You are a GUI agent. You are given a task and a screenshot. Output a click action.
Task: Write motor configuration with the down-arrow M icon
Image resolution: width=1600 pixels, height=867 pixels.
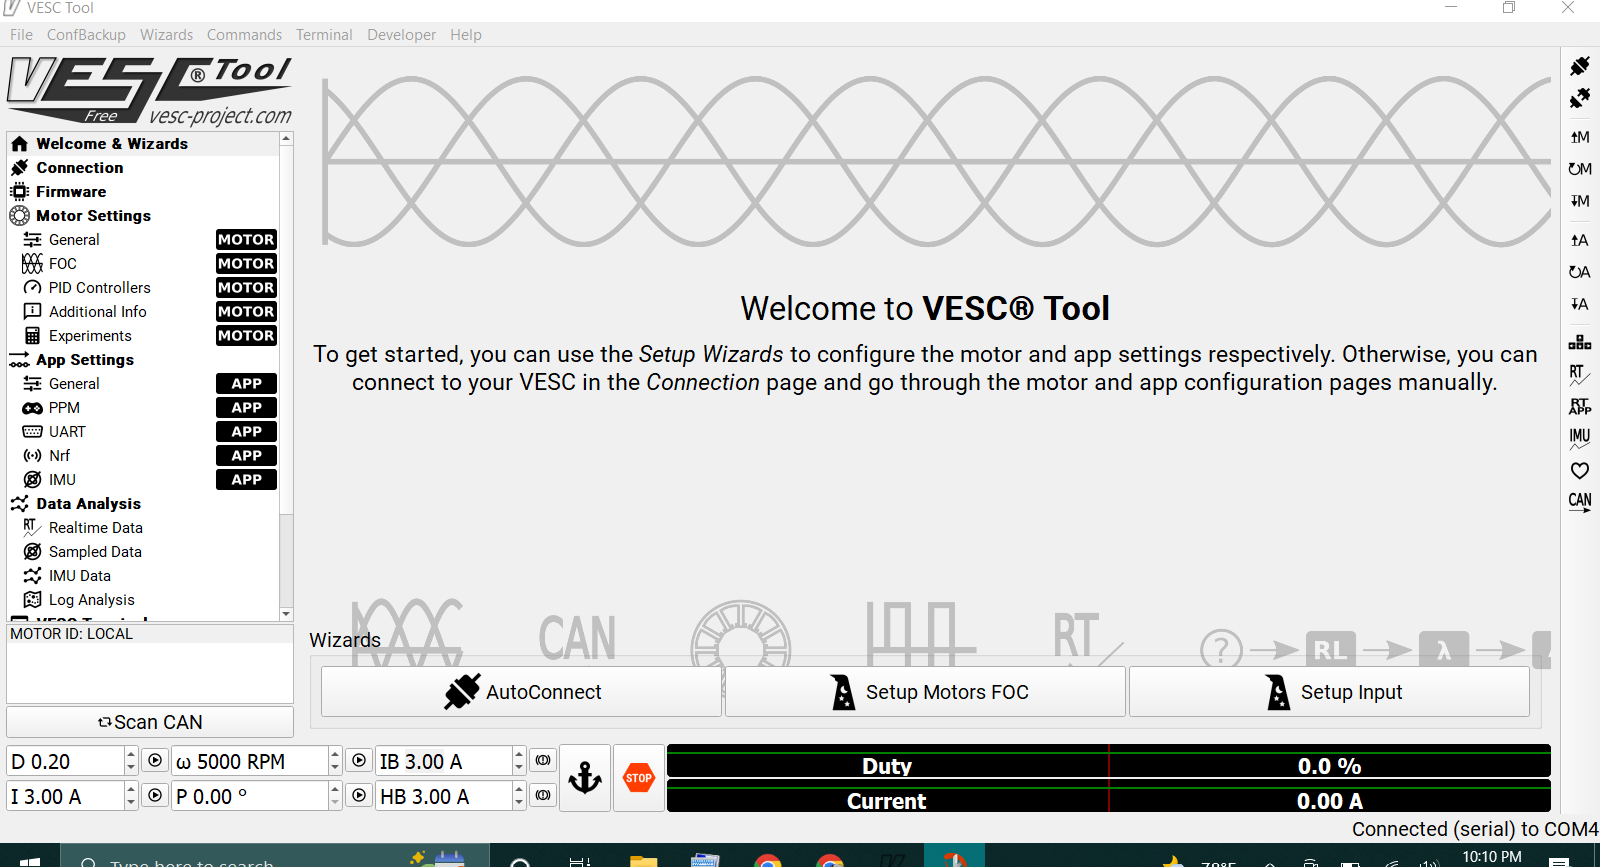click(1580, 201)
